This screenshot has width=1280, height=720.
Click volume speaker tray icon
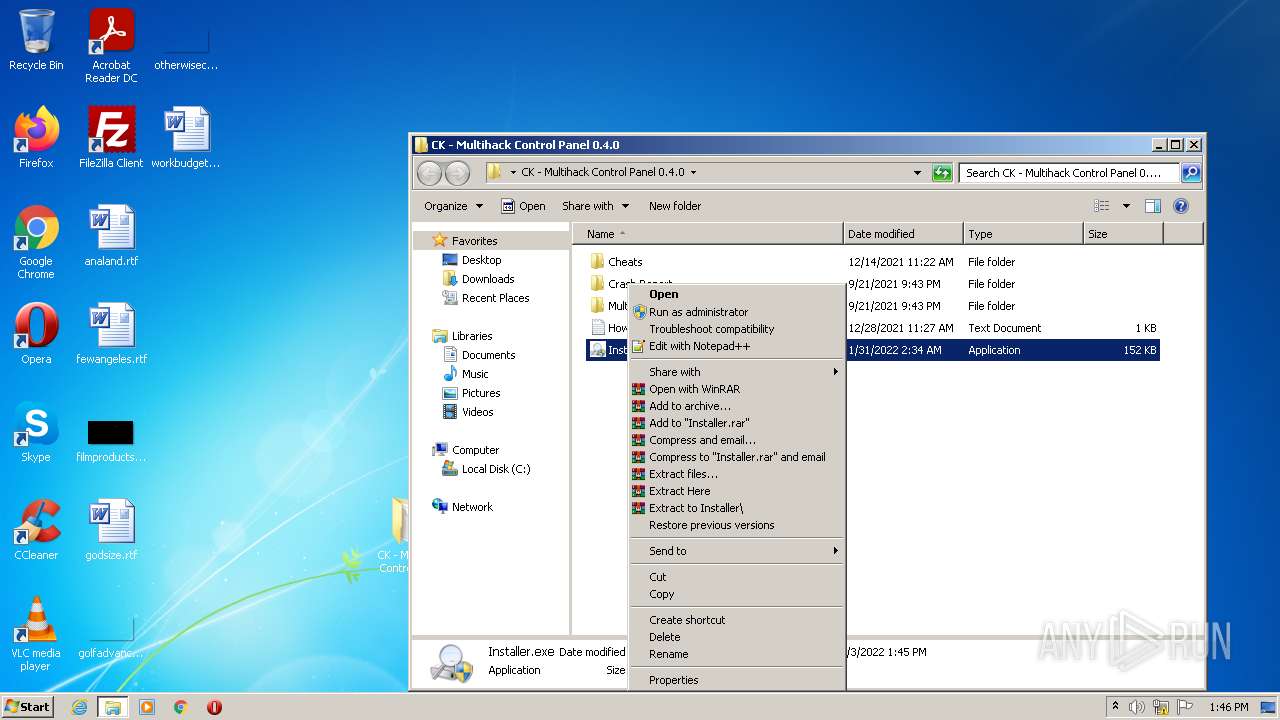pos(1137,707)
